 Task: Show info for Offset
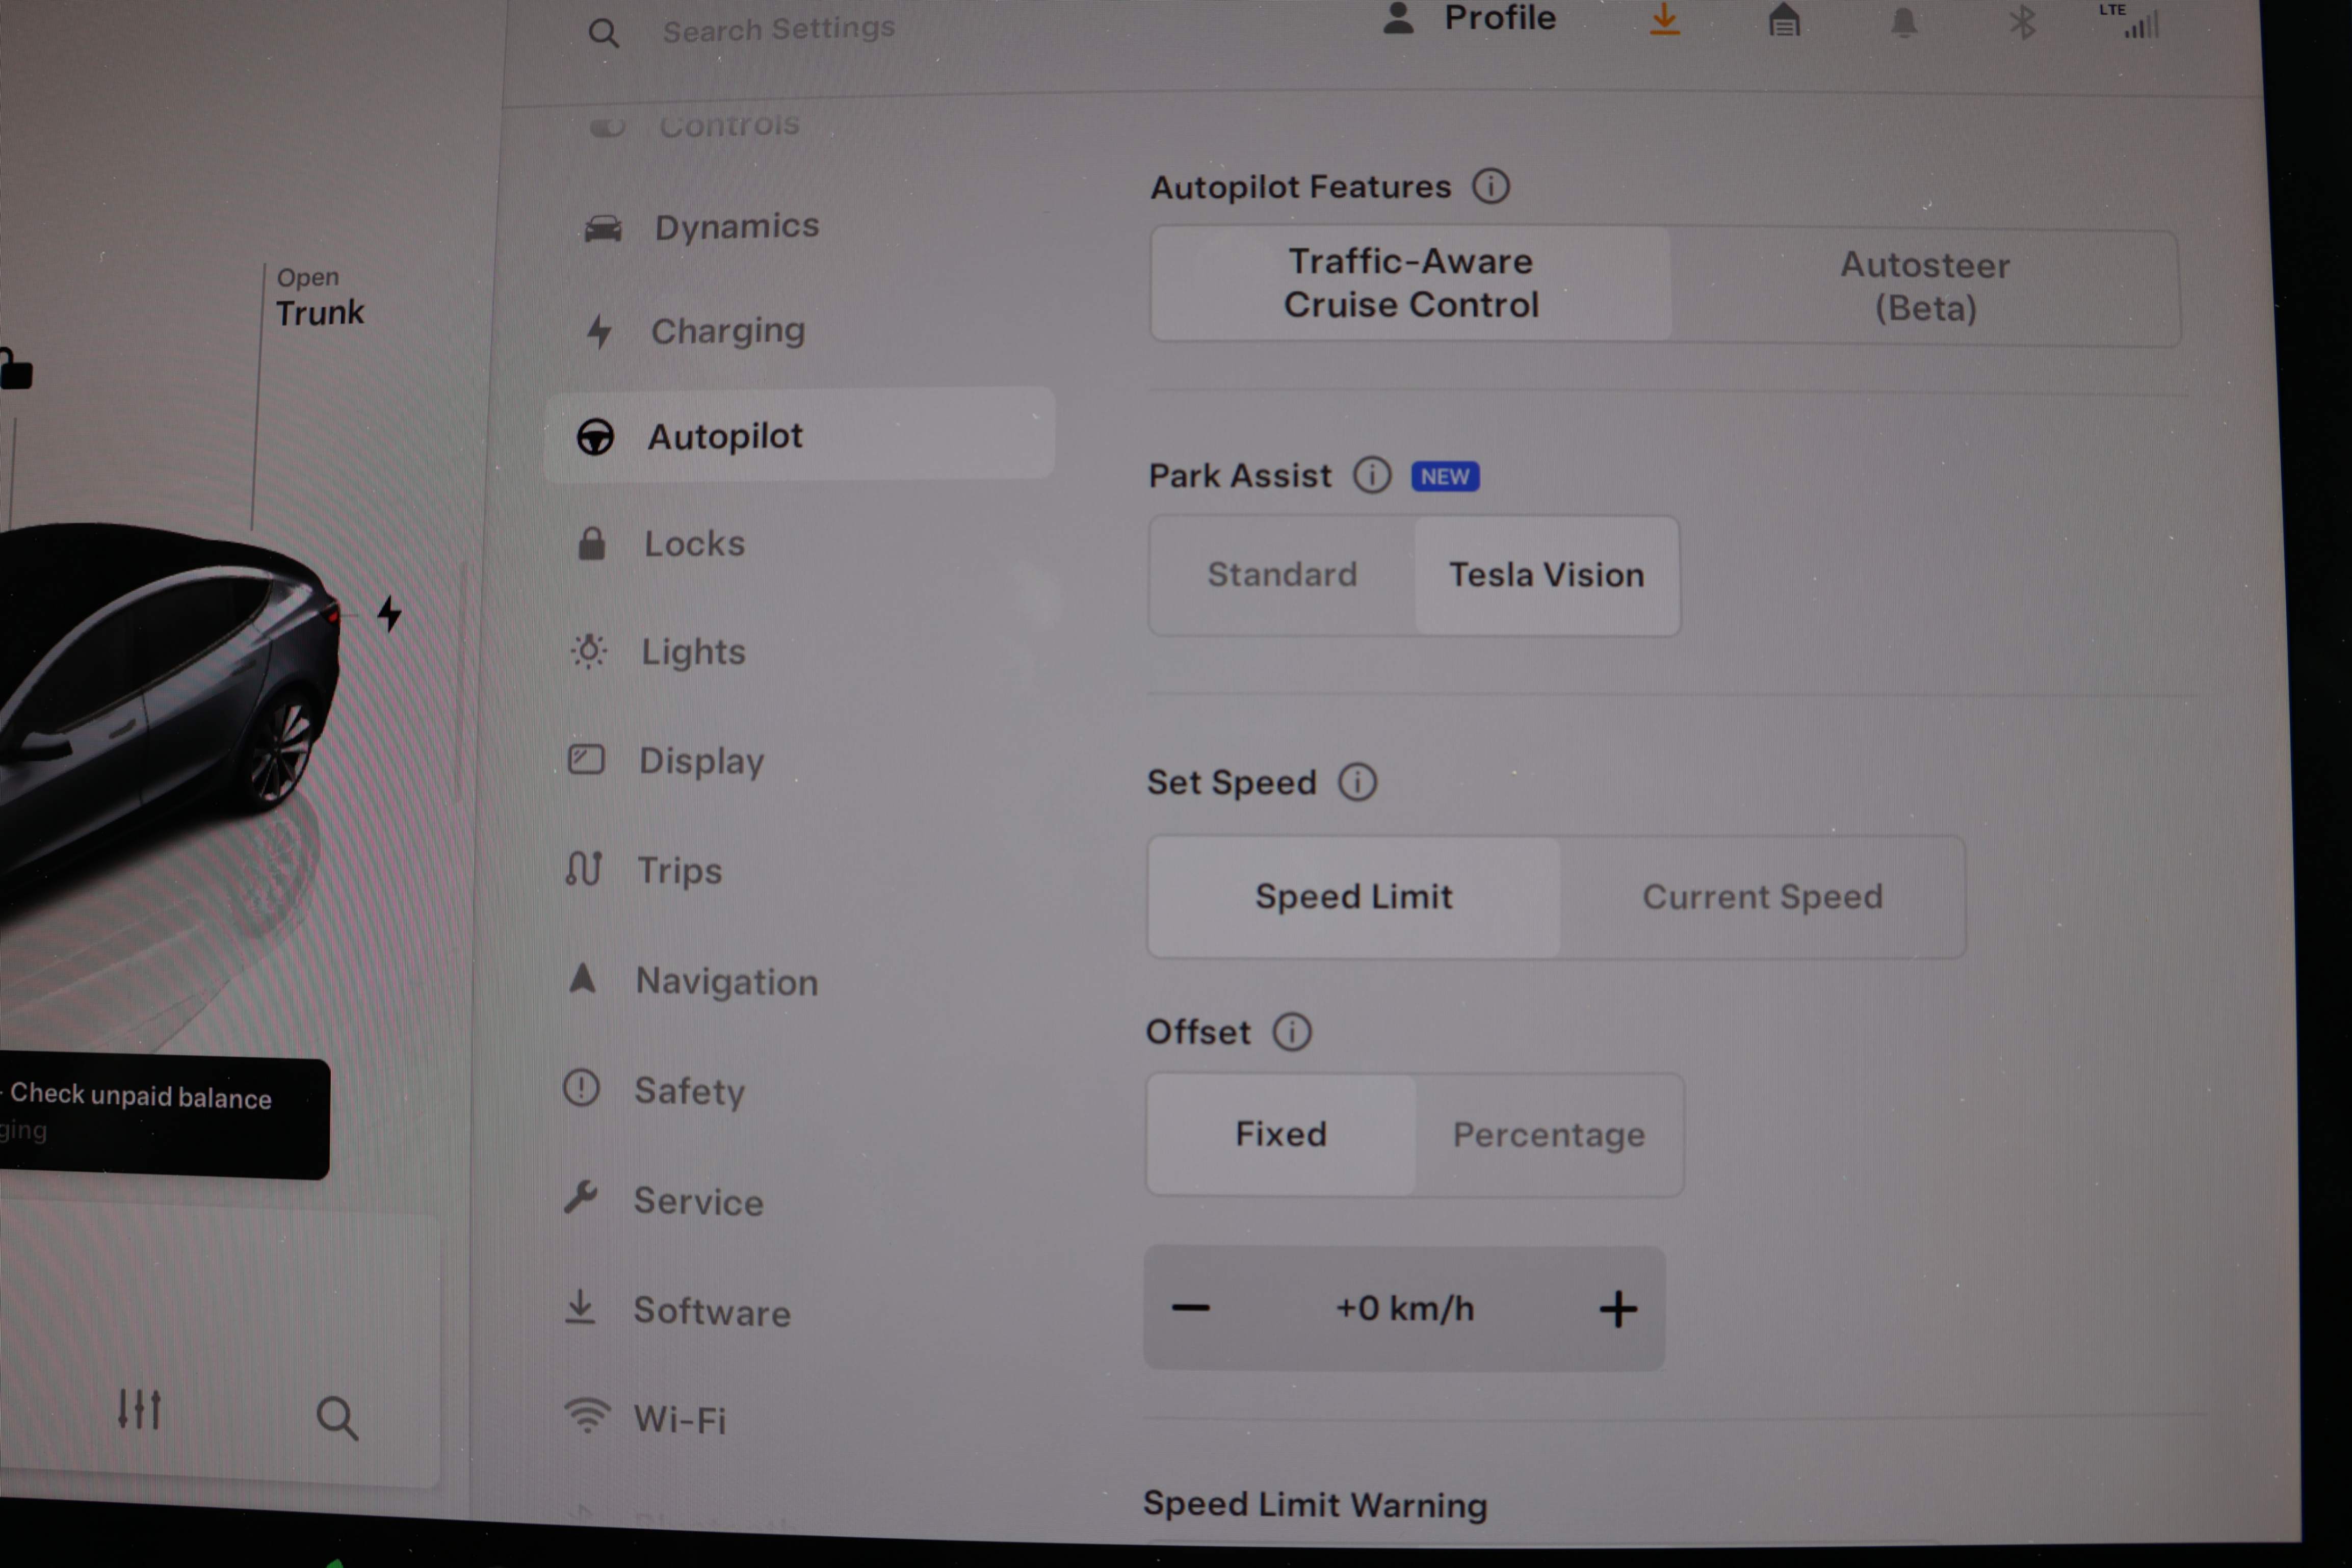click(1292, 1031)
